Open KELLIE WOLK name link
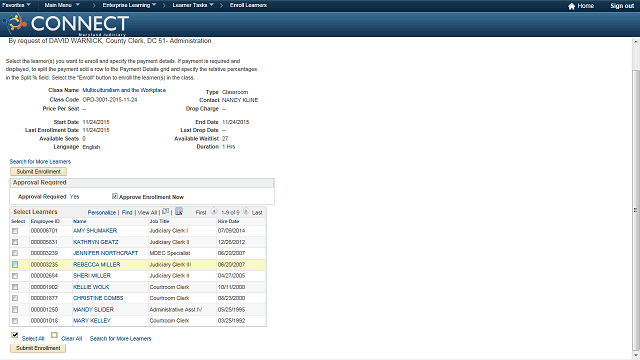 click(91, 287)
